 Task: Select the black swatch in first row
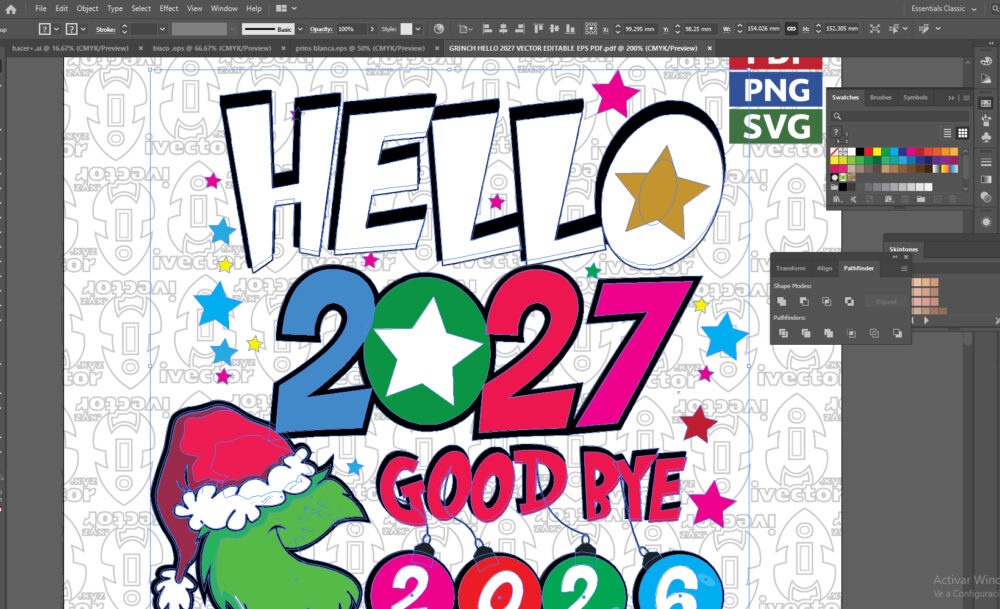[x=860, y=152]
